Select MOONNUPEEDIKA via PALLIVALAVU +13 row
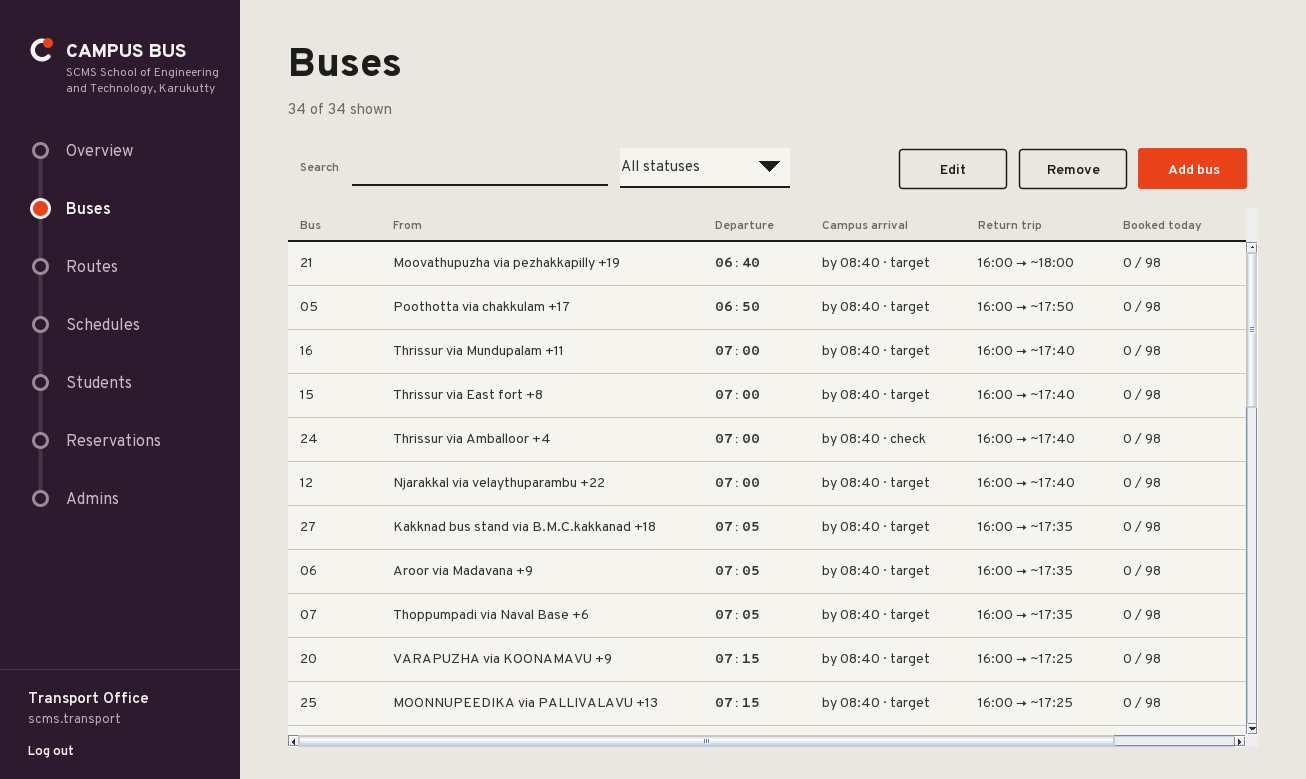This screenshot has width=1306, height=779. (x=767, y=703)
